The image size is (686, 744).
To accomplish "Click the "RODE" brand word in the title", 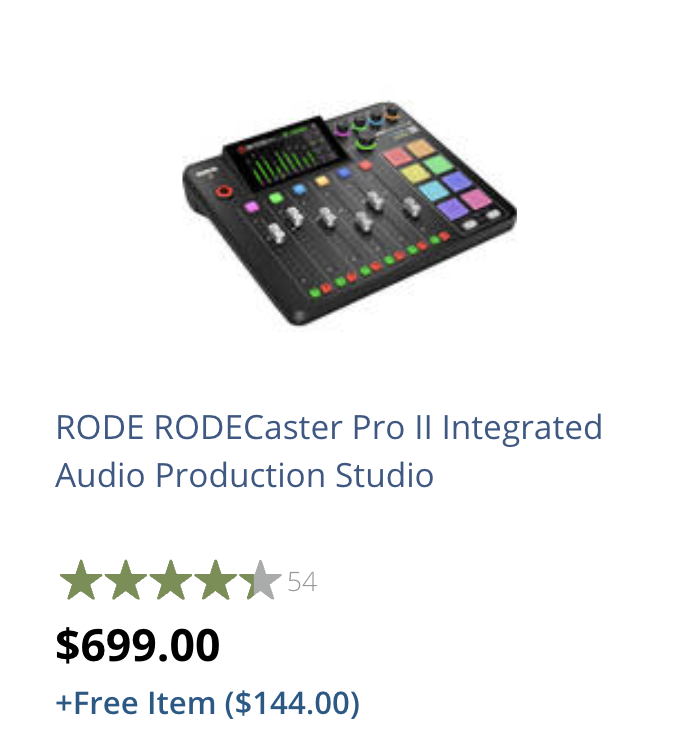I will [x=99, y=427].
